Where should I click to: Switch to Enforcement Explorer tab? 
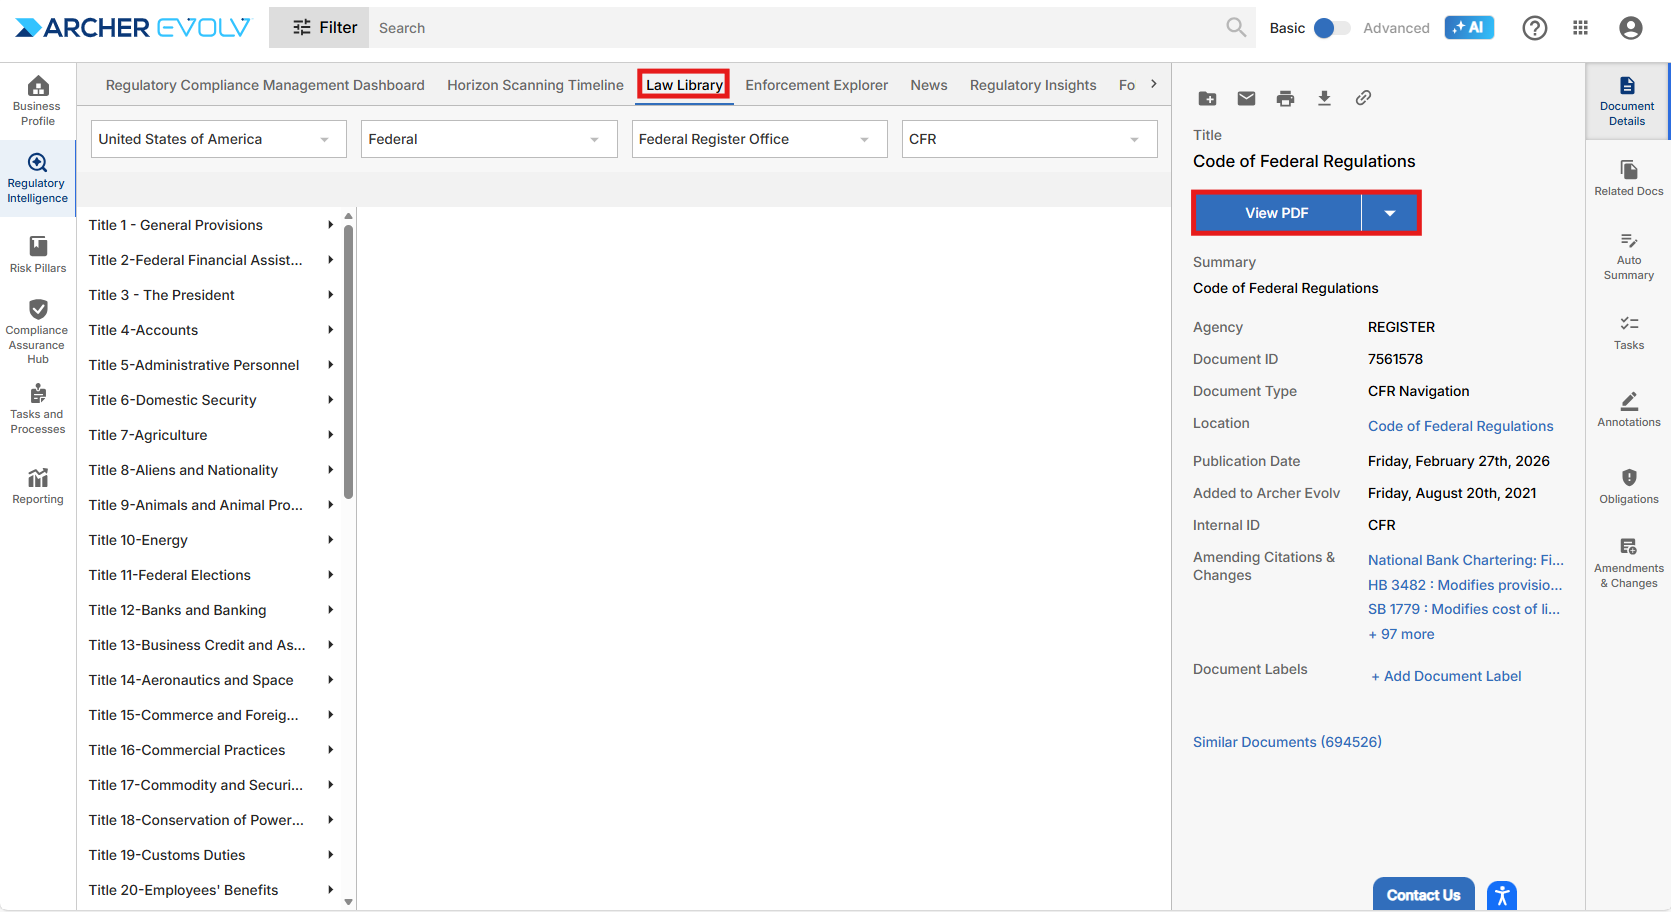coord(816,85)
